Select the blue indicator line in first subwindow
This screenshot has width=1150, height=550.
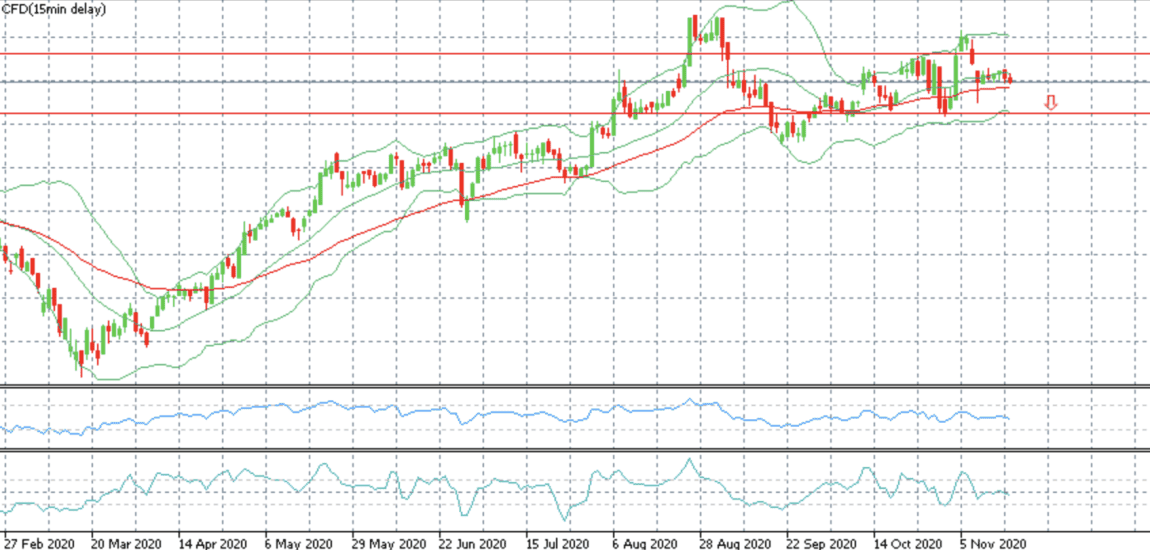click(x=506, y=415)
